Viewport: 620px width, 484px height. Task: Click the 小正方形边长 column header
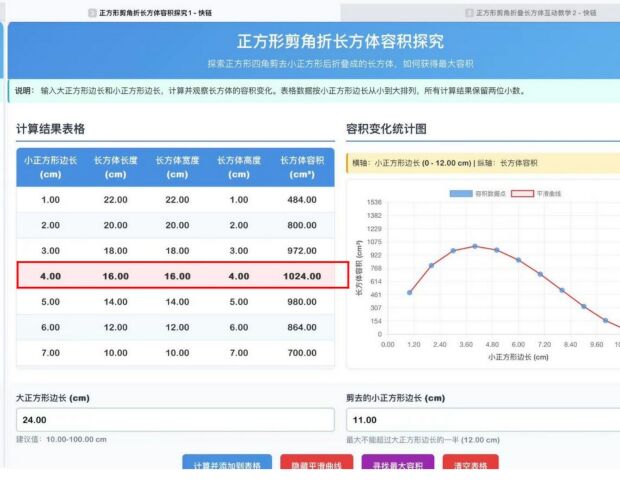[50, 167]
